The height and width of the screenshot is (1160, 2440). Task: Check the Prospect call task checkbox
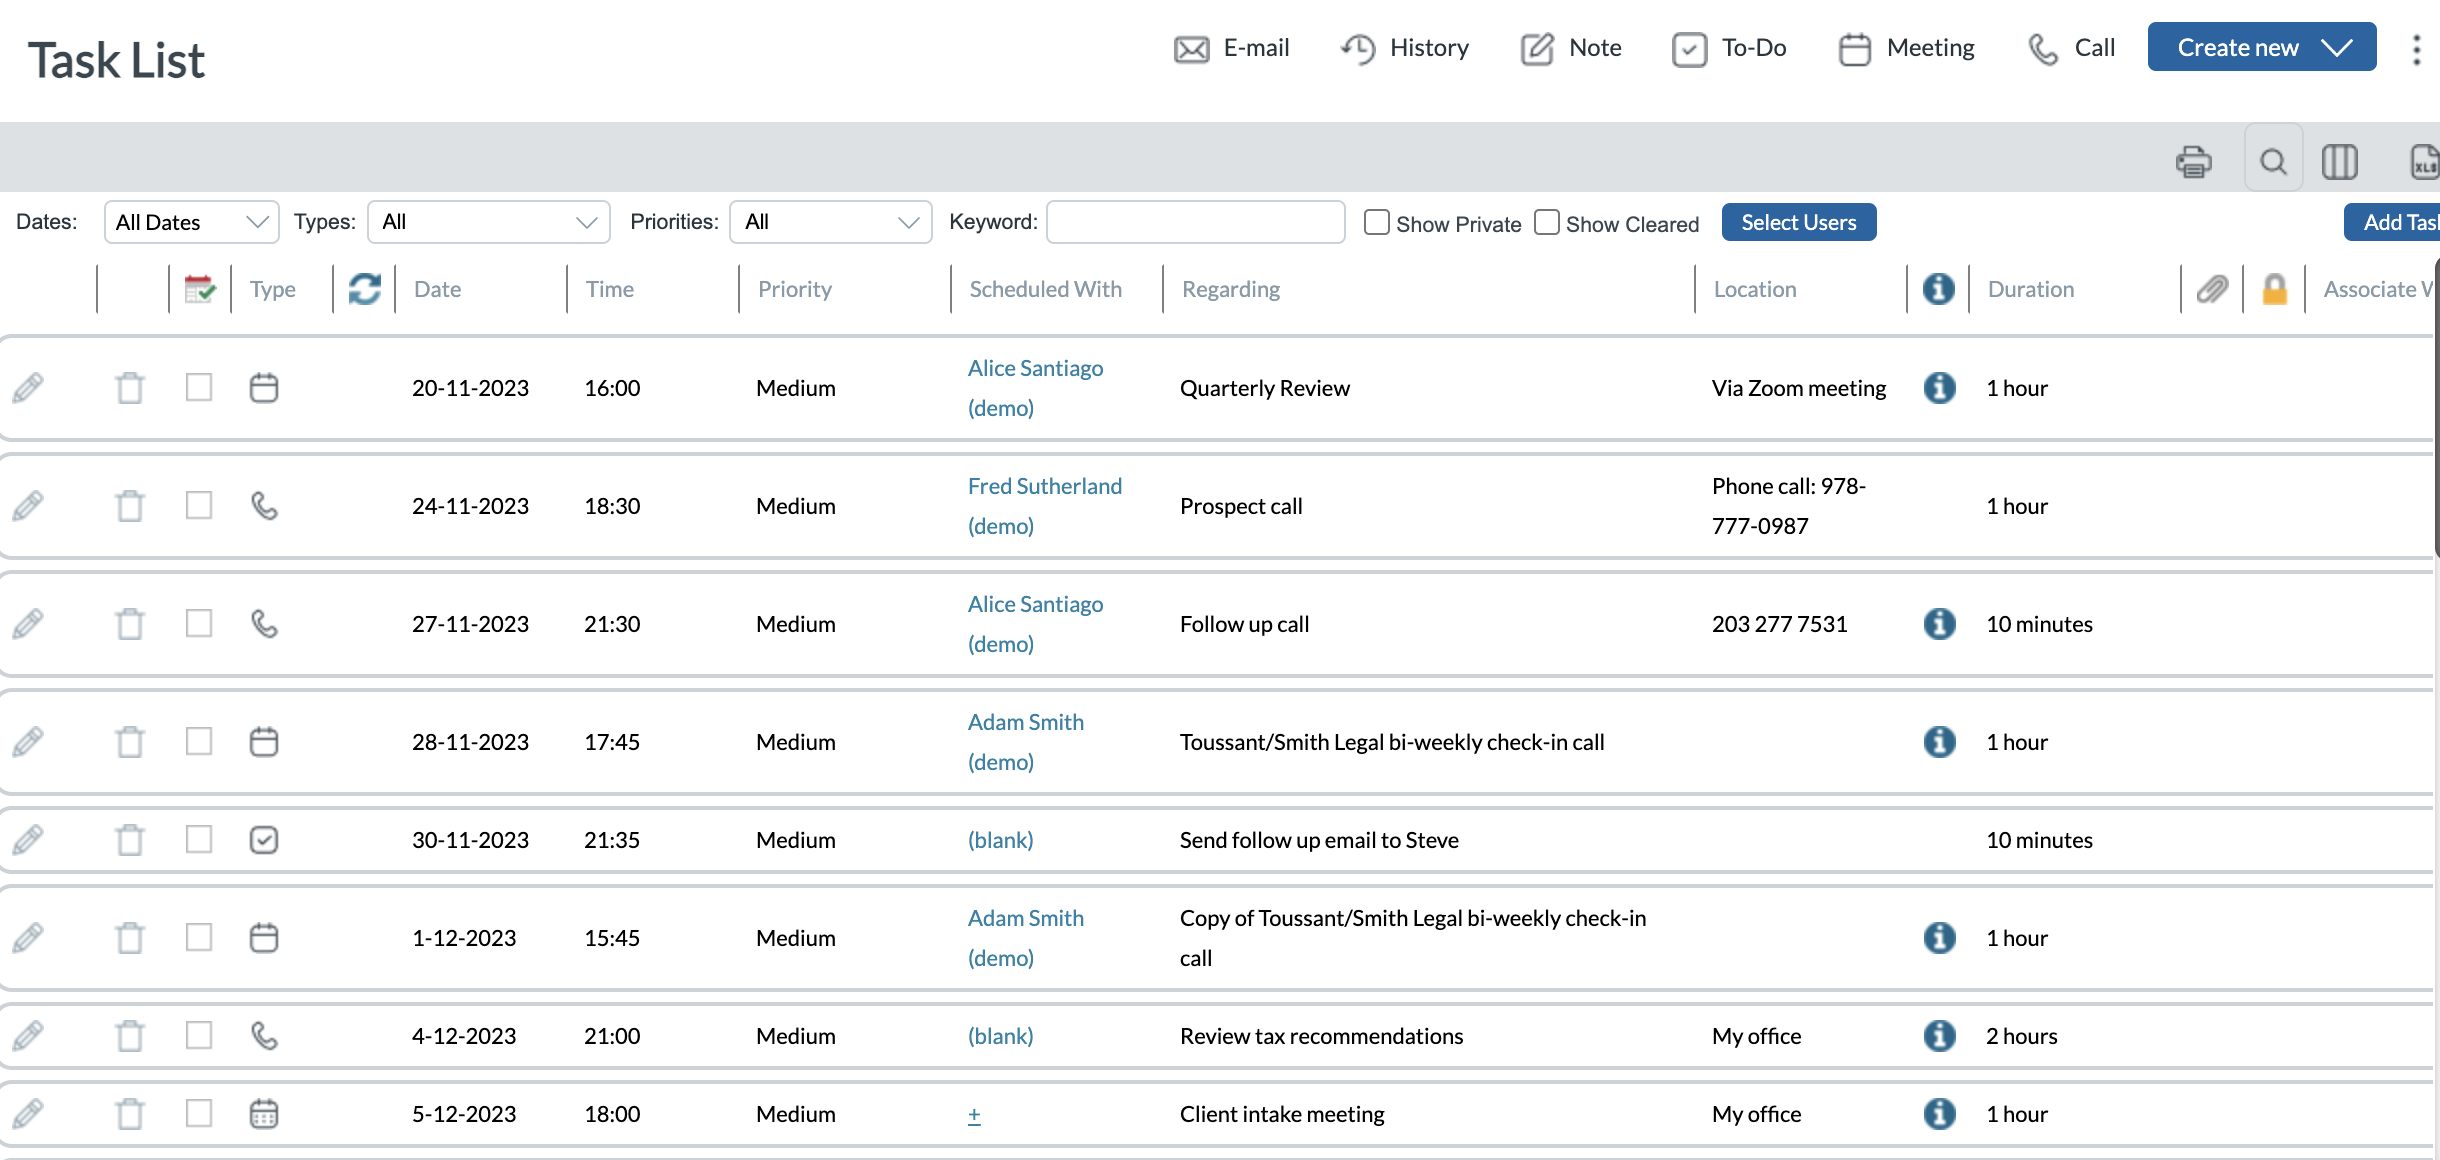199,506
